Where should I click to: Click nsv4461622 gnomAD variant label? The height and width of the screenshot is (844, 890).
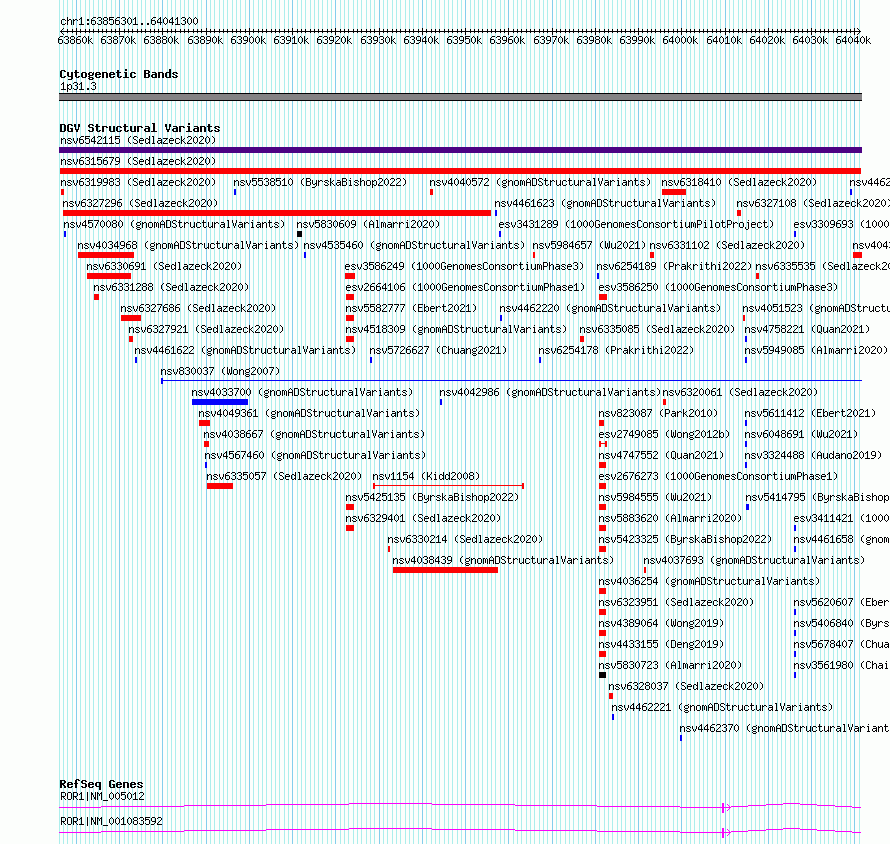point(245,350)
